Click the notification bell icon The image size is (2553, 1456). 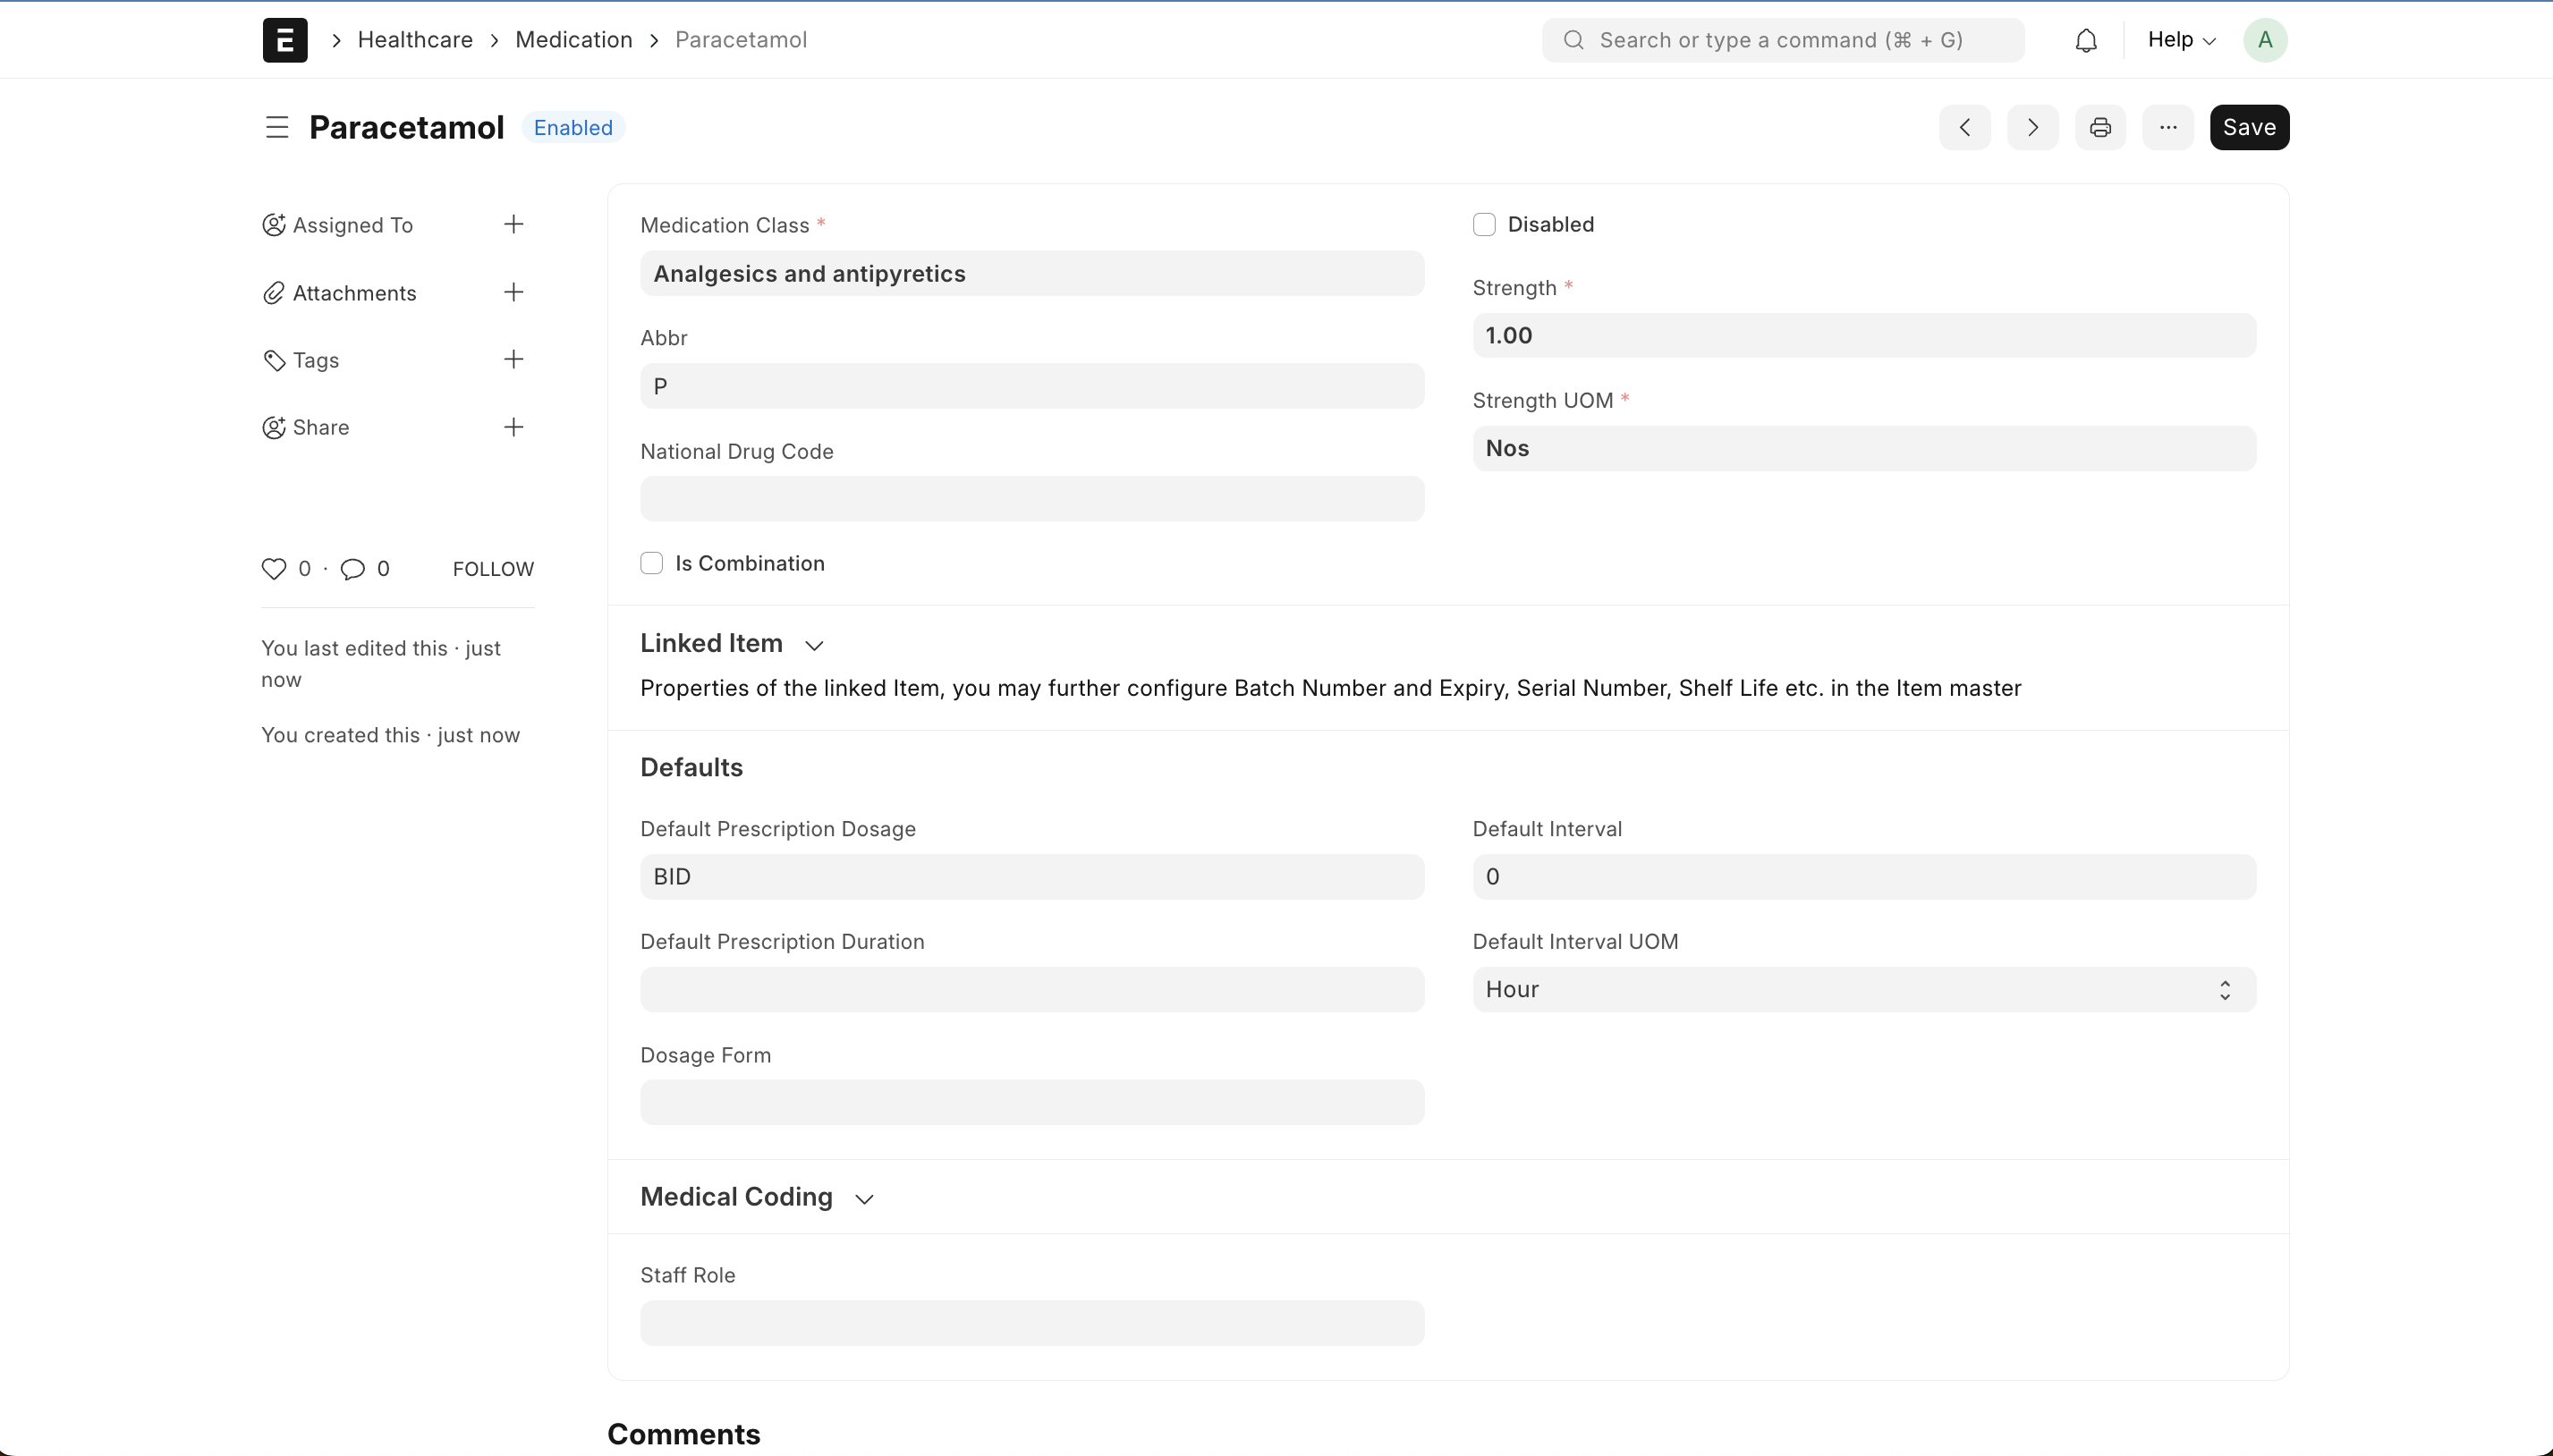click(2087, 38)
